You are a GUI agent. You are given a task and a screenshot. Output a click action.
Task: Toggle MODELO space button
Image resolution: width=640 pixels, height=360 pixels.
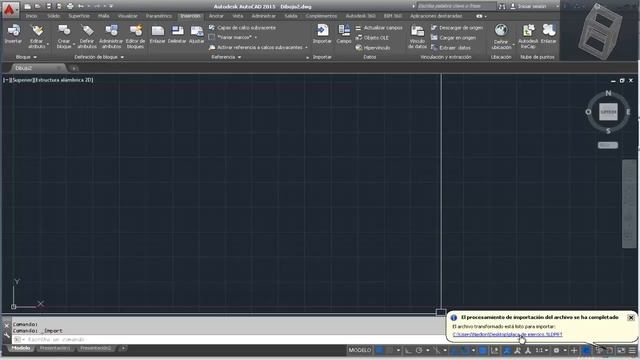pos(360,350)
